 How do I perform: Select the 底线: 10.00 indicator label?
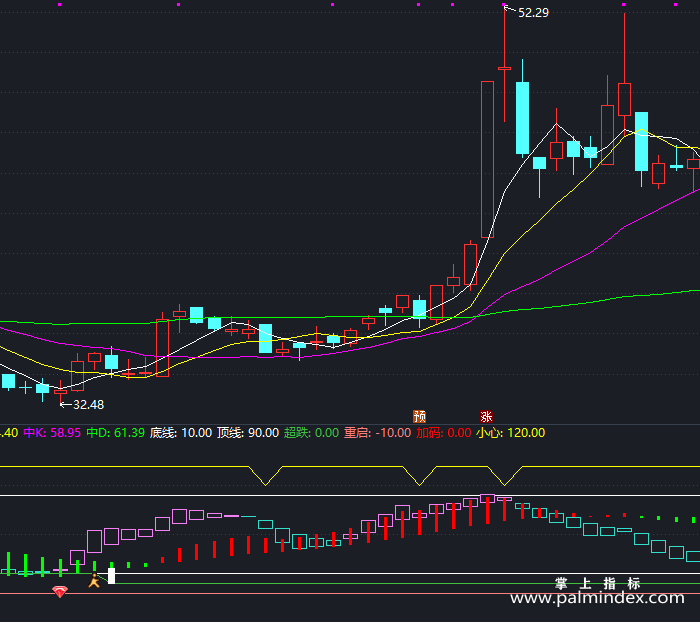point(181,433)
